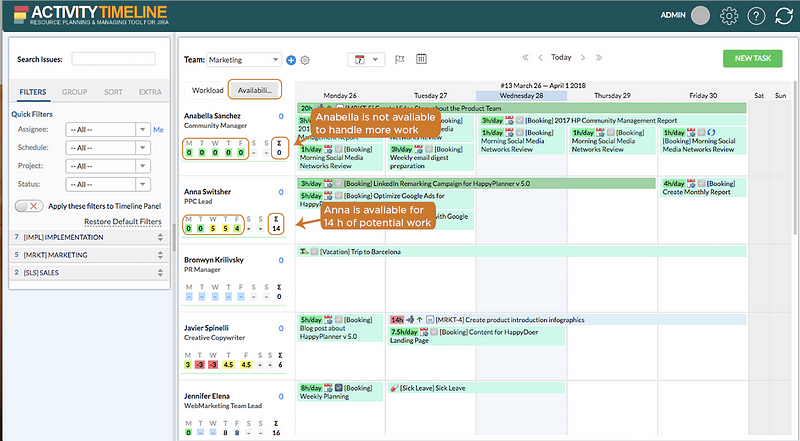Image resolution: width=800 pixels, height=441 pixels.
Task: Check the box on Blog post about HappyPlanner booking
Action: [338, 320]
